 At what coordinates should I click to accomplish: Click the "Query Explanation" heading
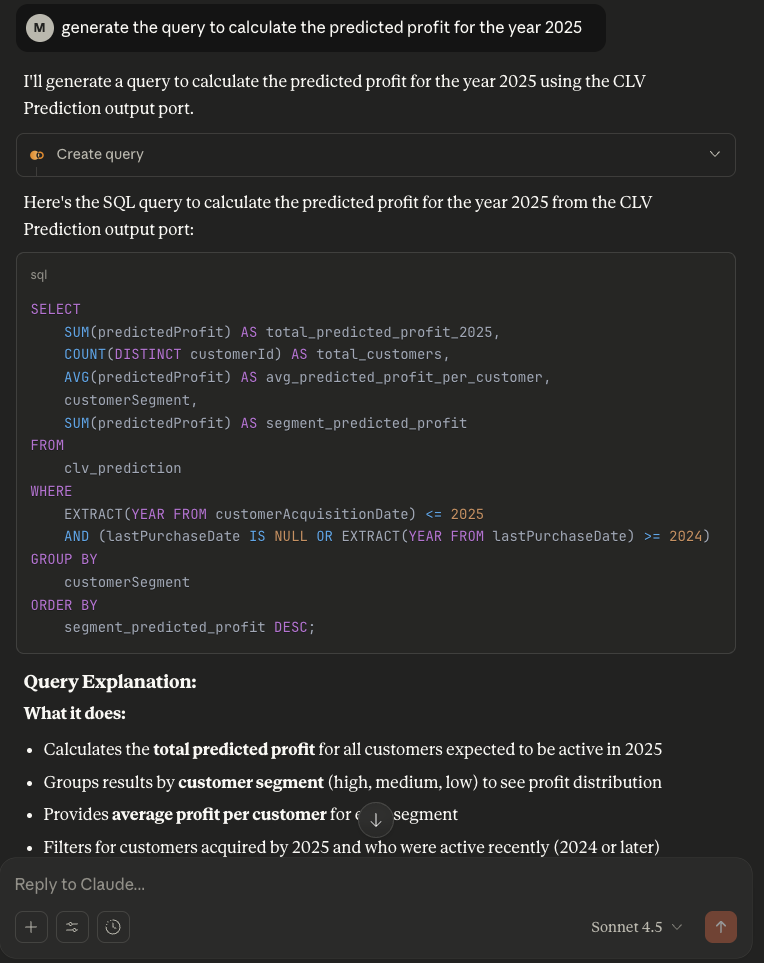click(x=110, y=682)
